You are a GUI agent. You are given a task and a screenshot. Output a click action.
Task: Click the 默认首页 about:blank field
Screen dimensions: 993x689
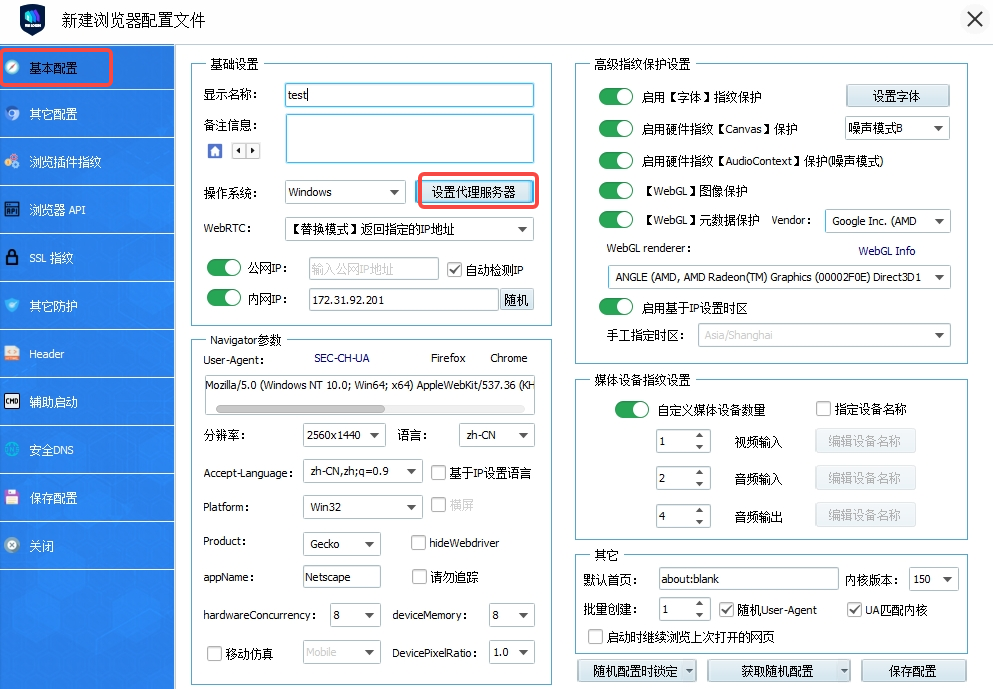coord(749,579)
